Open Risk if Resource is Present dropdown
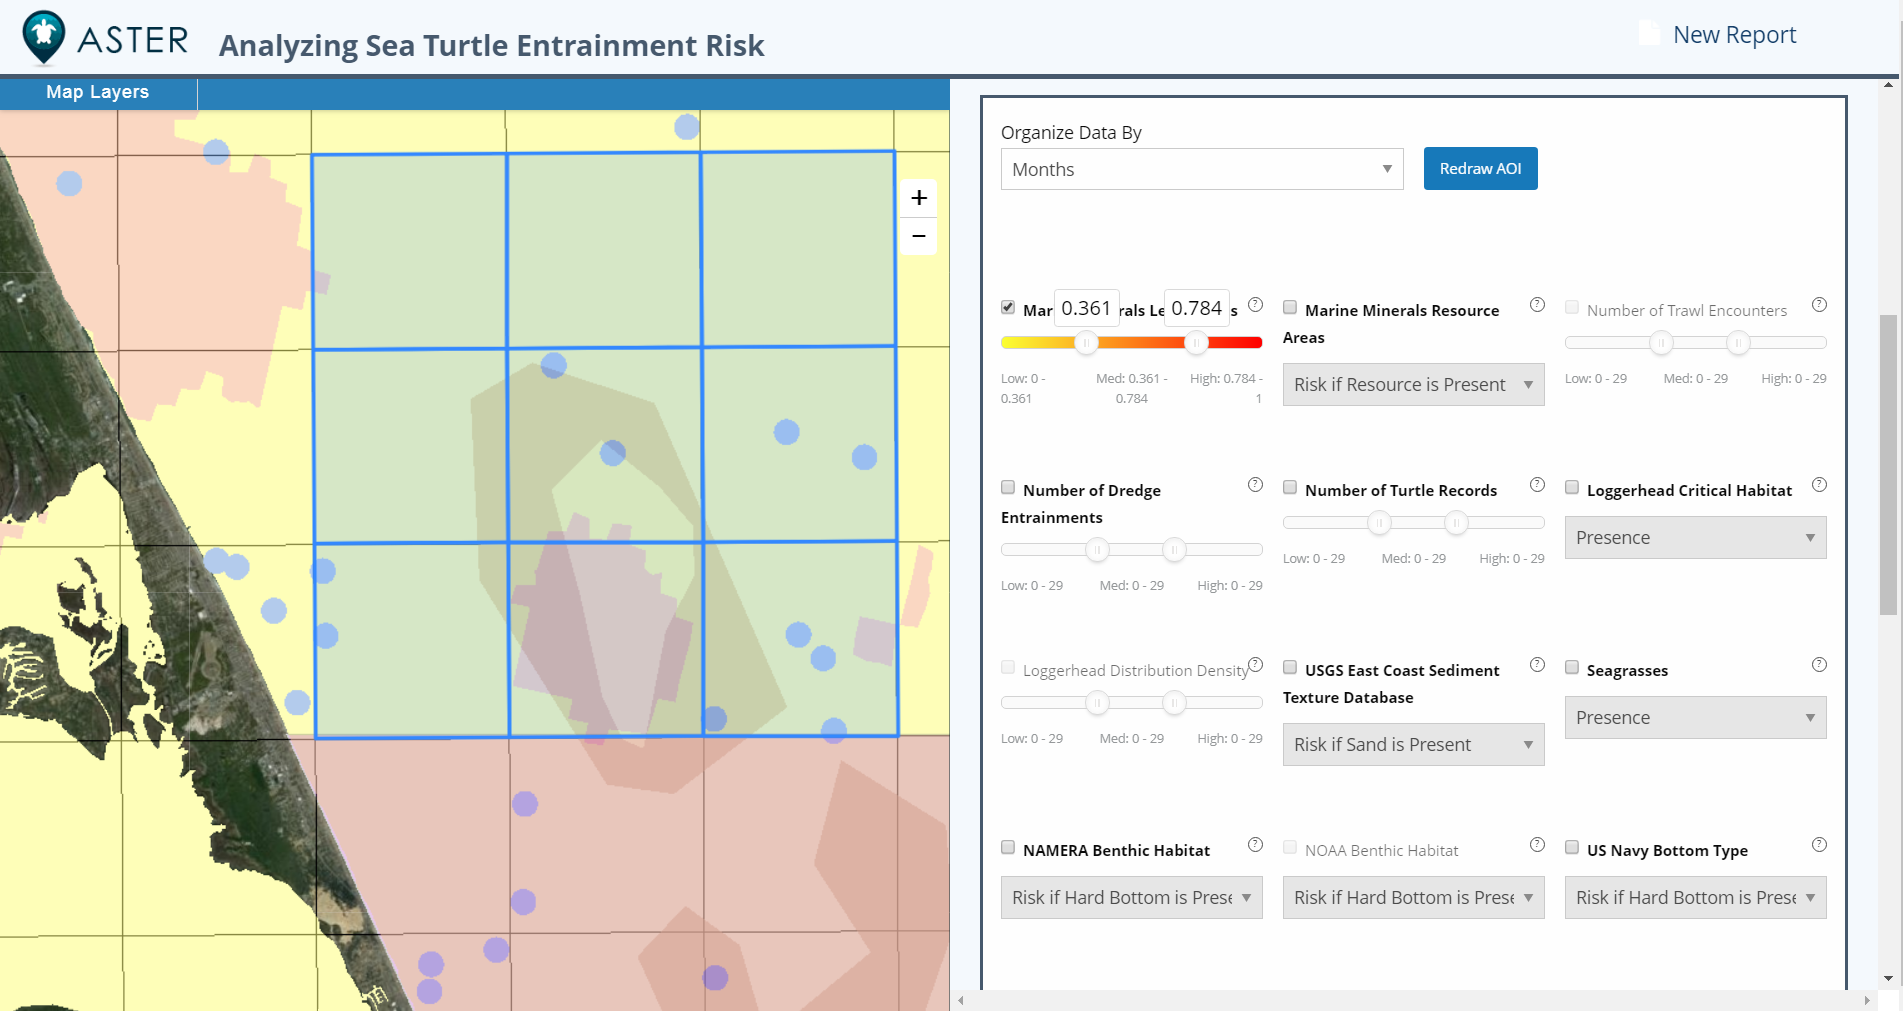The width and height of the screenshot is (1903, 1011). (x=1413, y=385)
